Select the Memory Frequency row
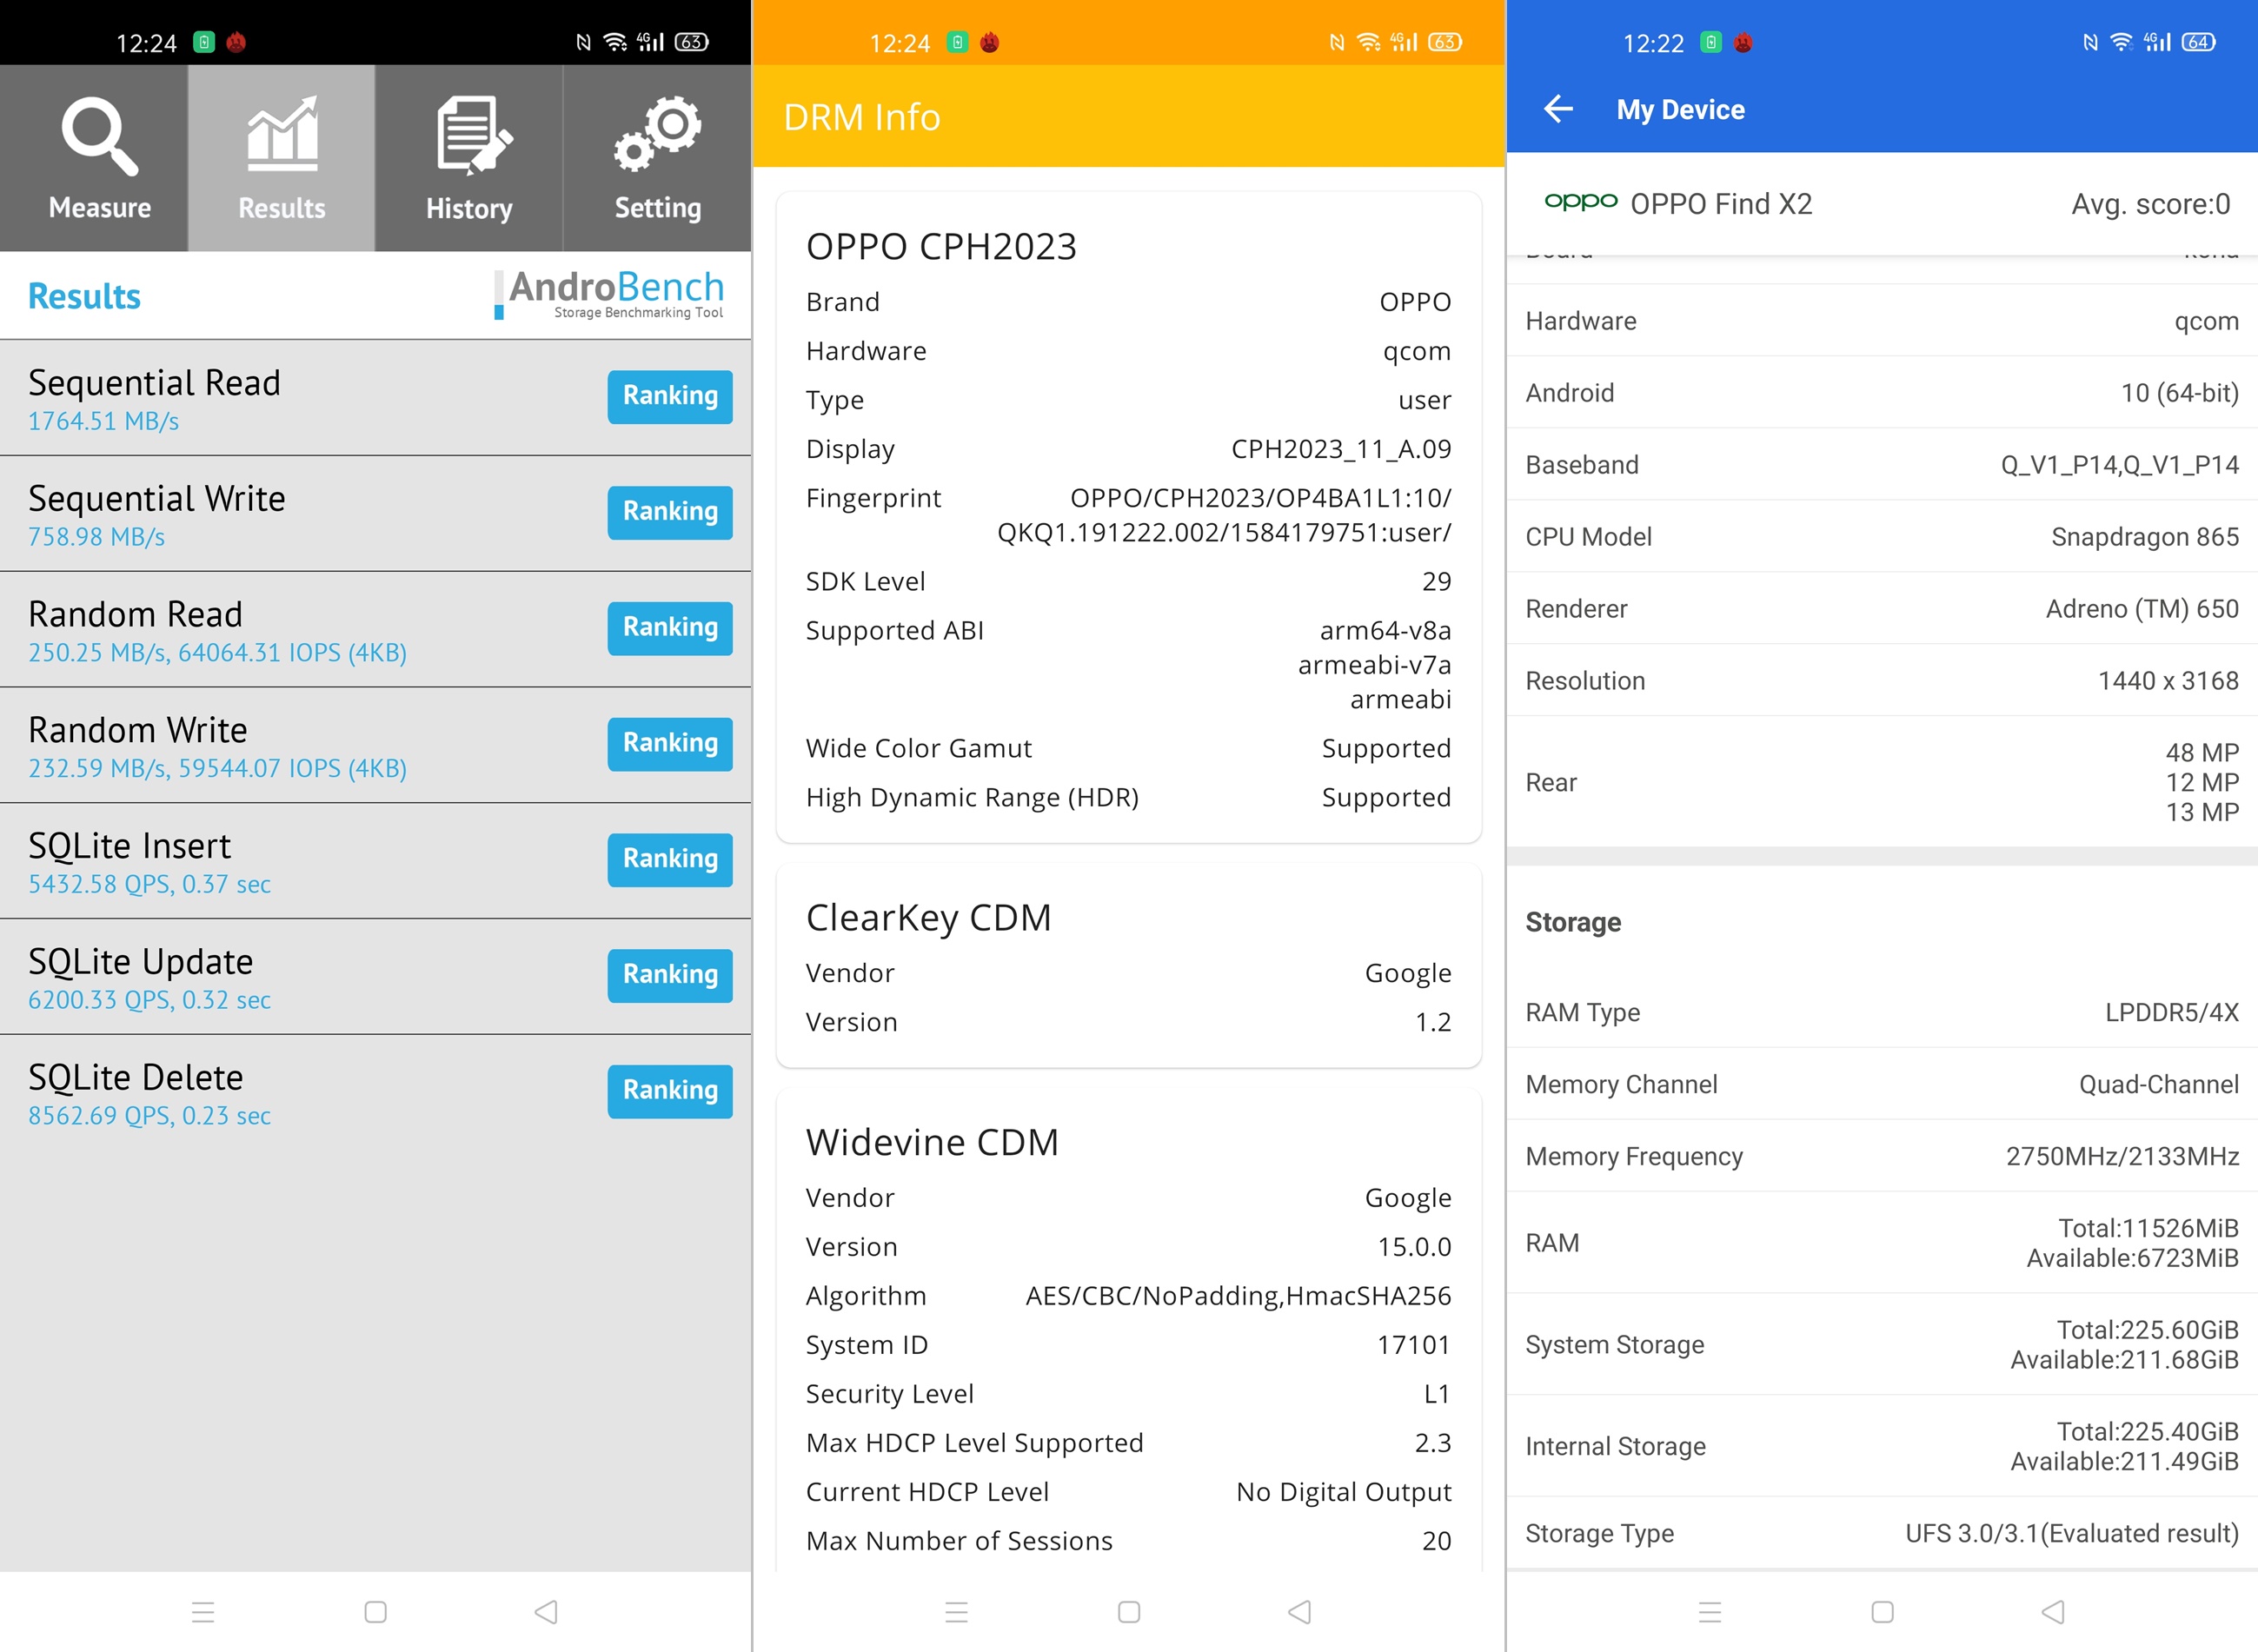This screenshot has height=1652, width=2258. pos(1882,1157)
